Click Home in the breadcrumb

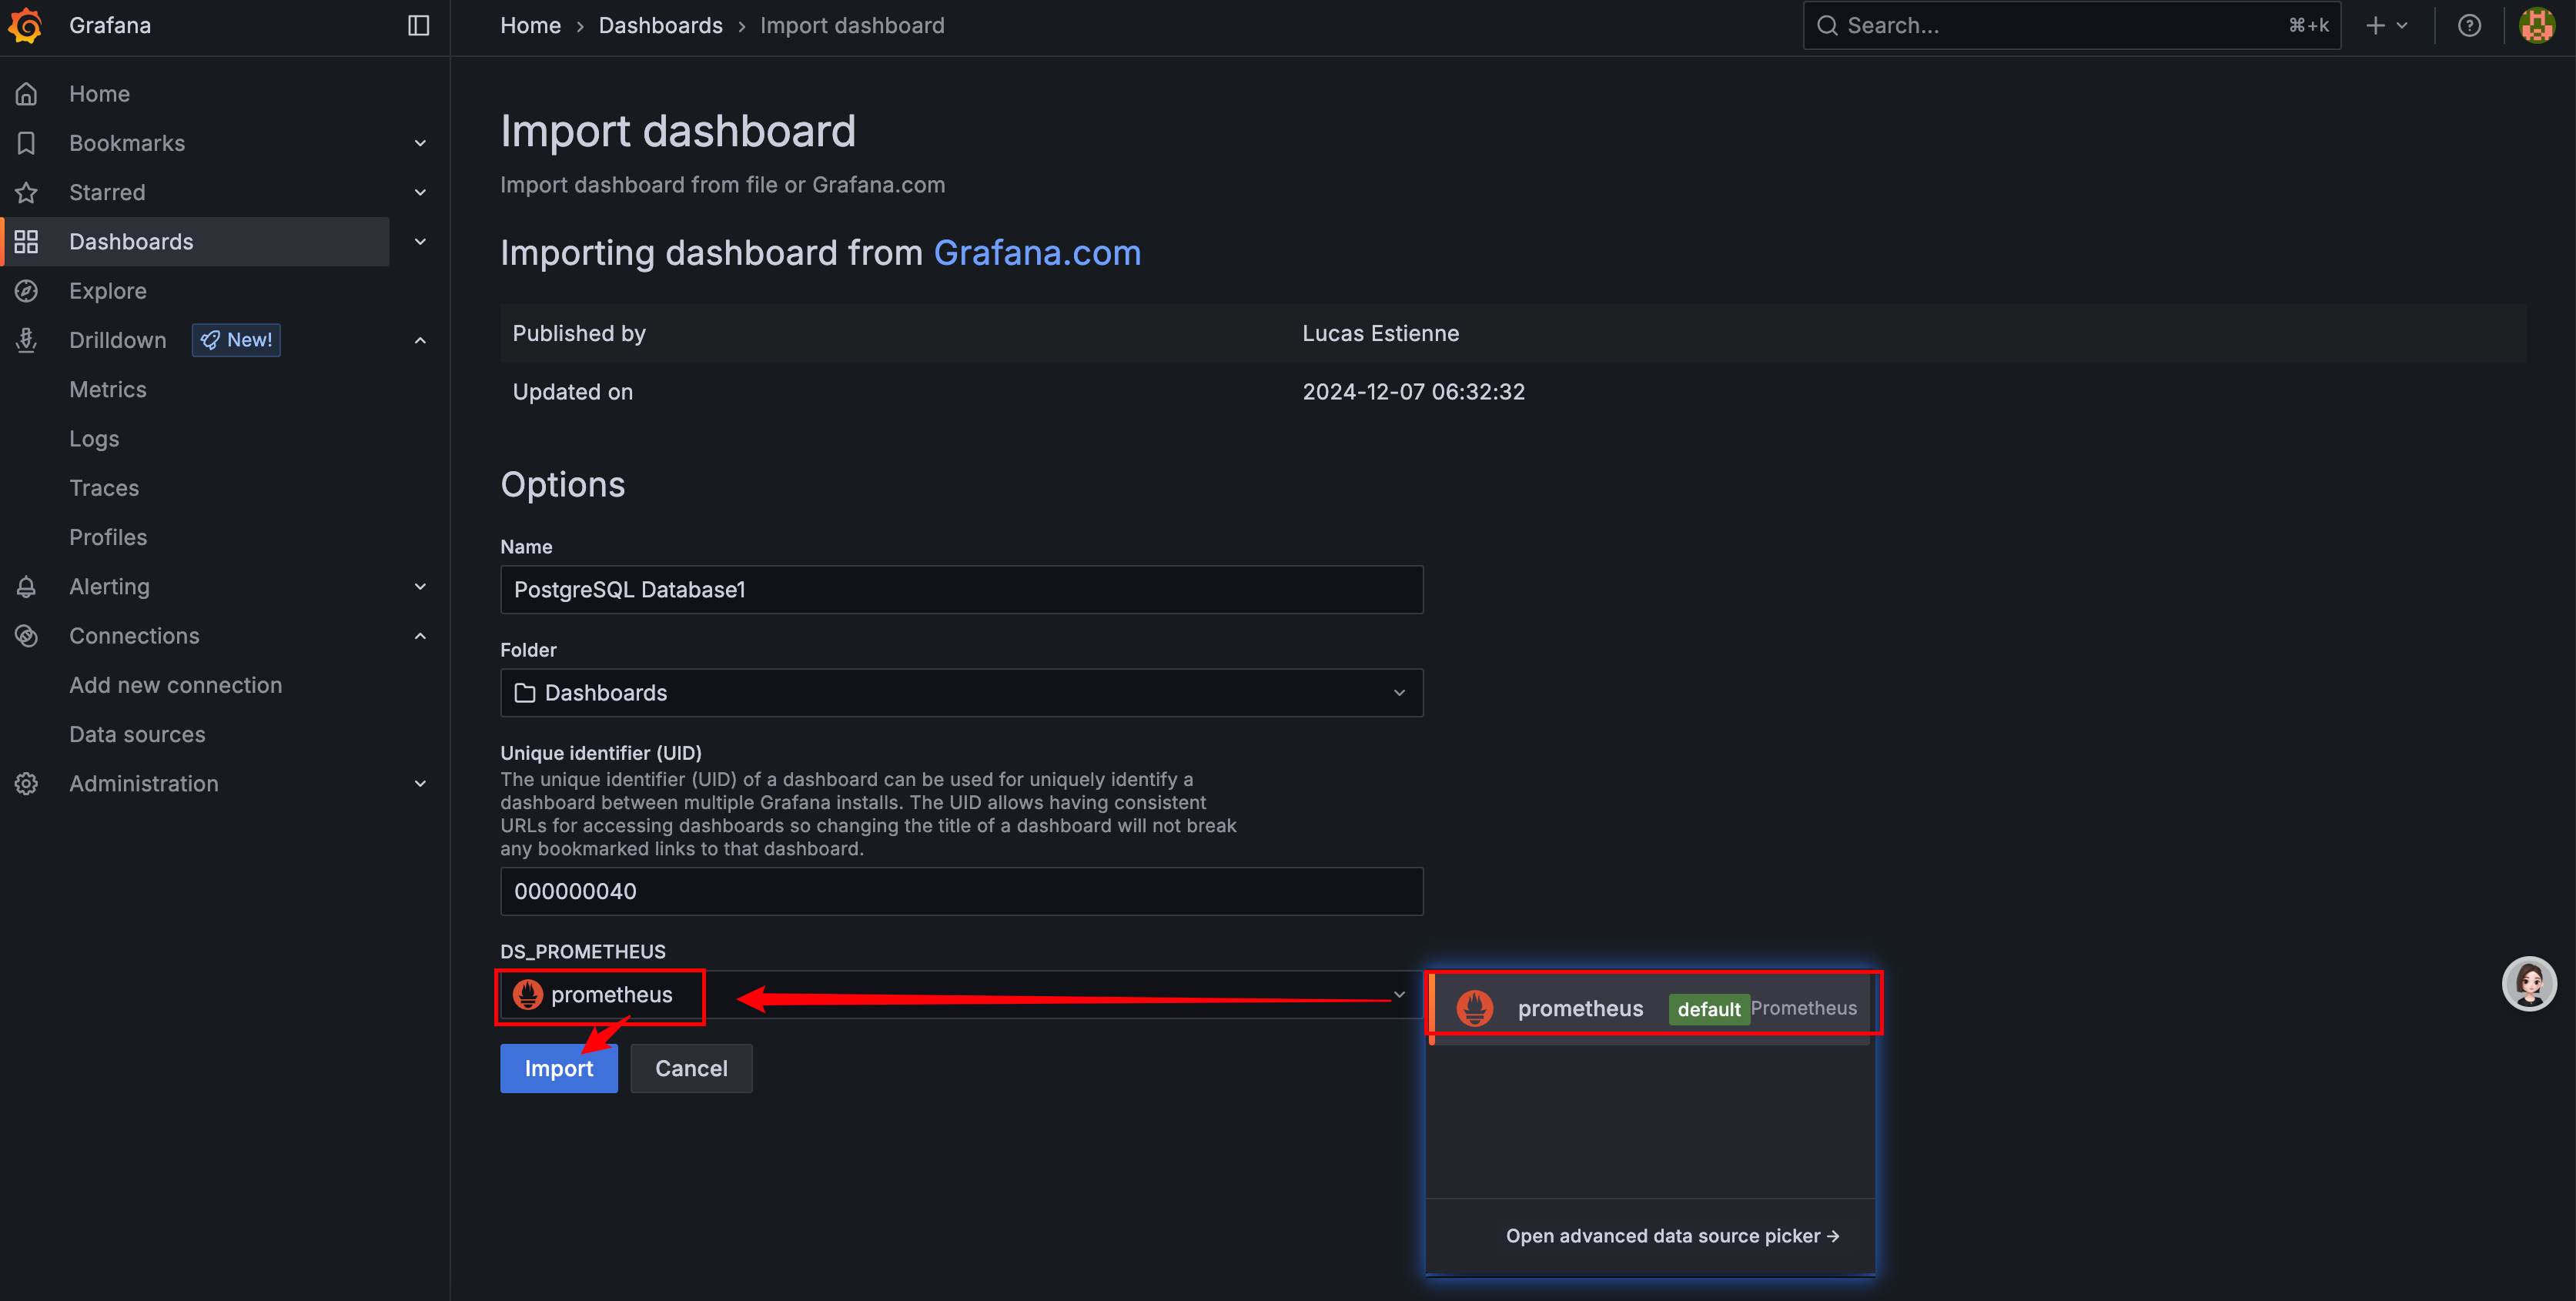tap(530, 26)
